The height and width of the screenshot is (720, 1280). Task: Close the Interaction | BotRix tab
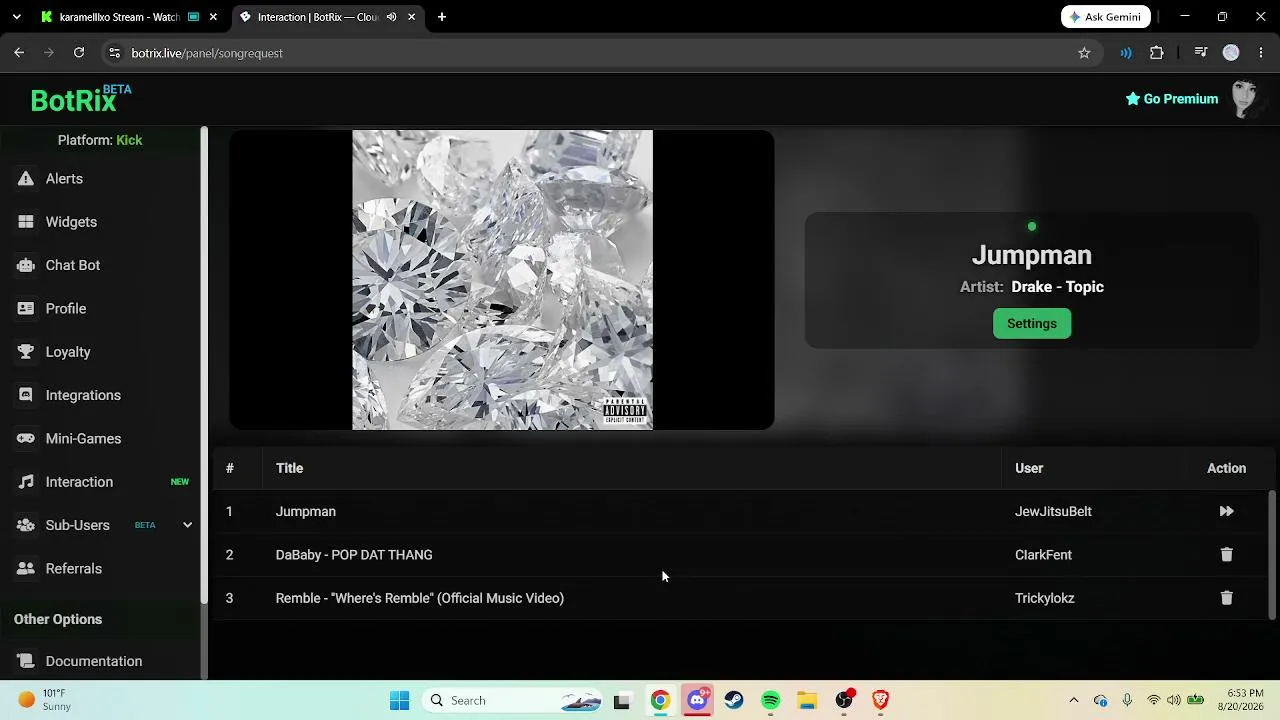(x=411, y=17)
